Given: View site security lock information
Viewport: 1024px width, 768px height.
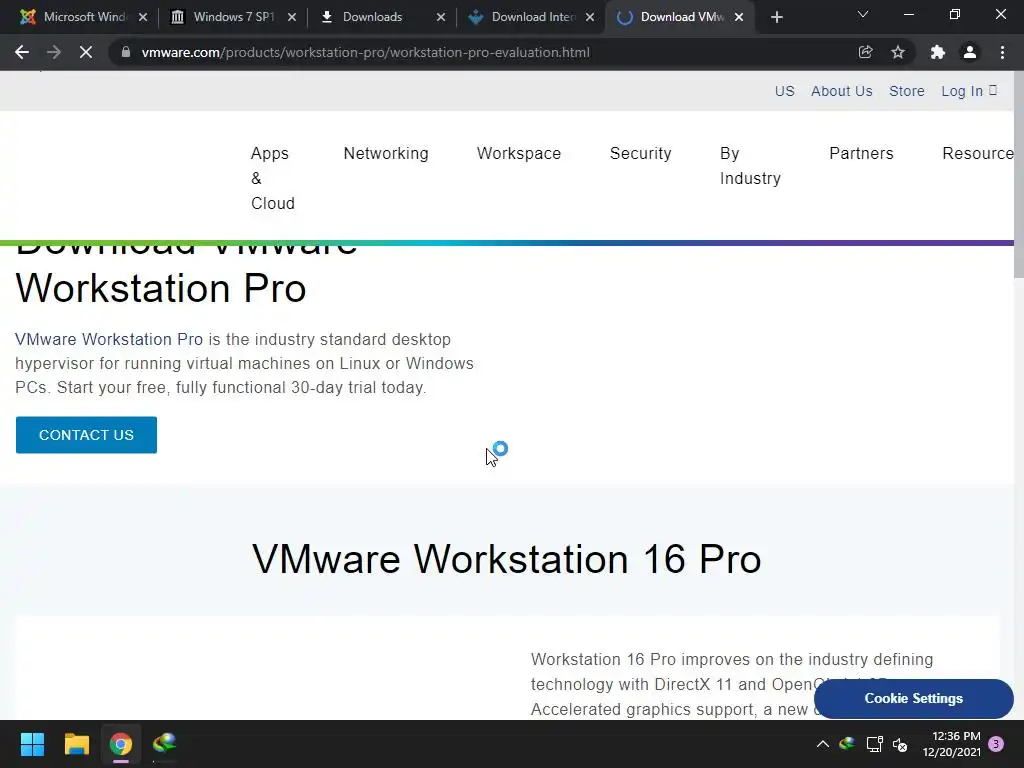Looking at the screenshot, I should pyautogui.click(x=126, y=52).
